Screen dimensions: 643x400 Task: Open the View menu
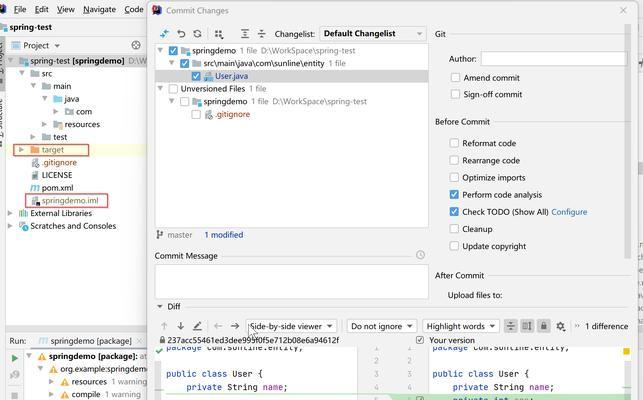[x=66, y=9]
